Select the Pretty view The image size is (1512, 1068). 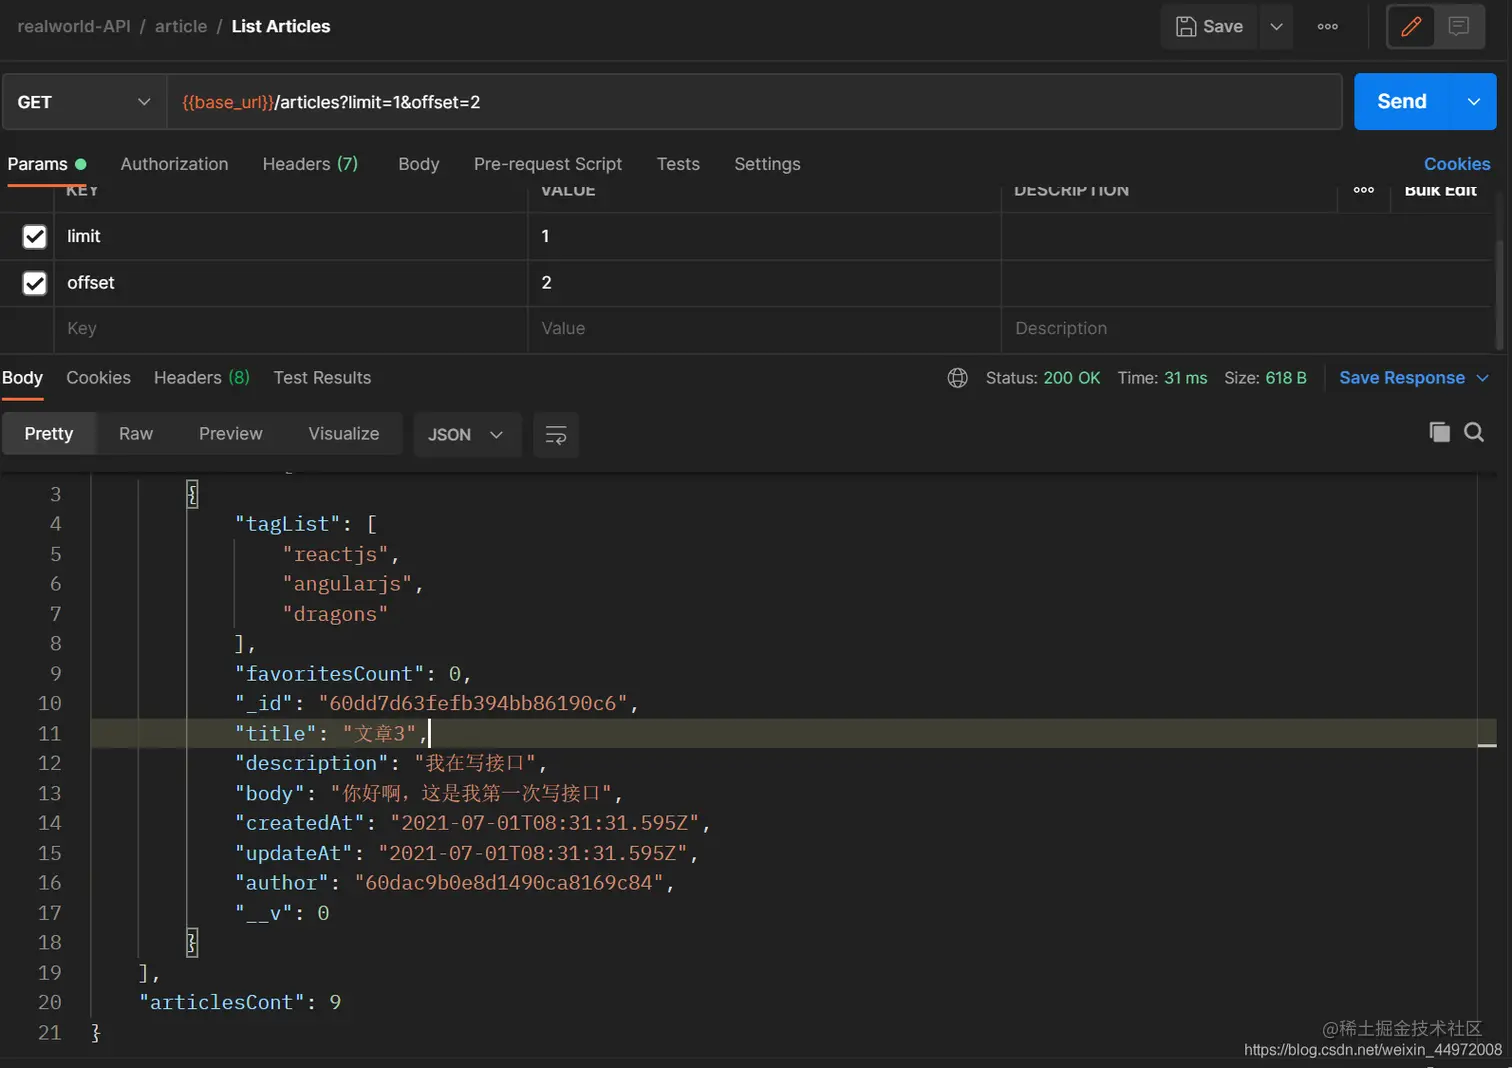point(48,434)
